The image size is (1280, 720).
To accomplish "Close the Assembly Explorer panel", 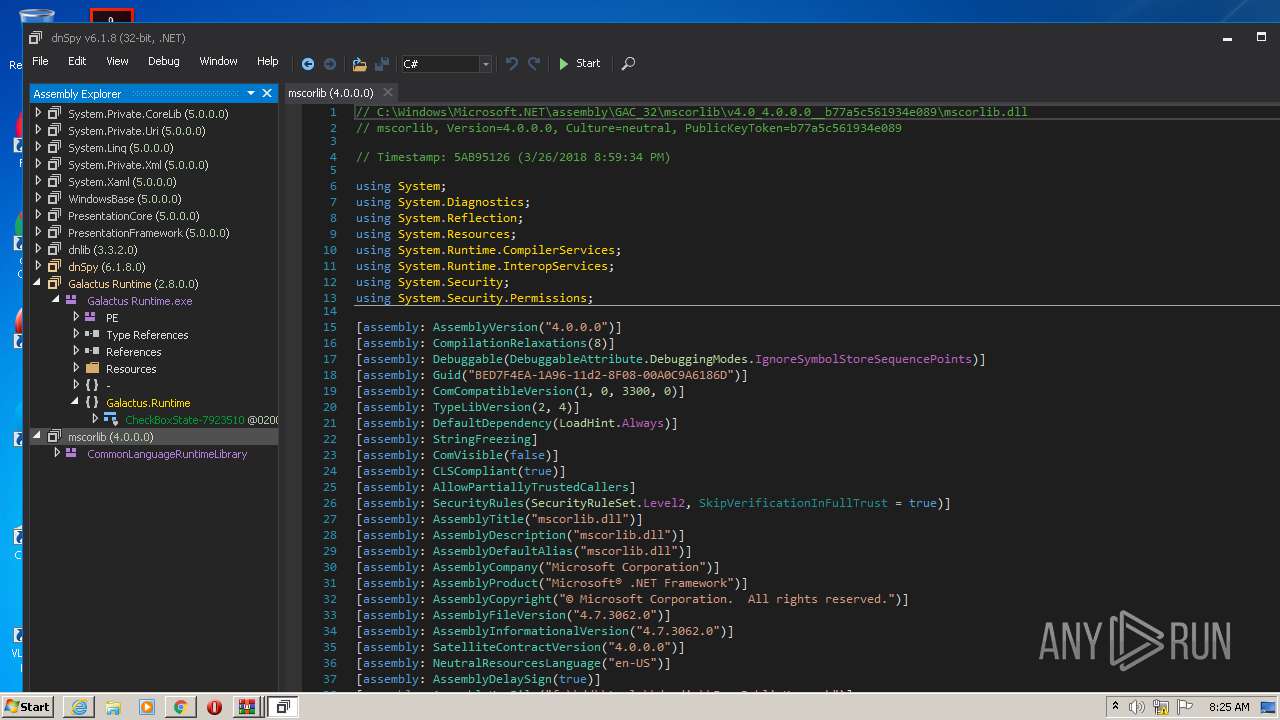I will (x=267, y=93).
